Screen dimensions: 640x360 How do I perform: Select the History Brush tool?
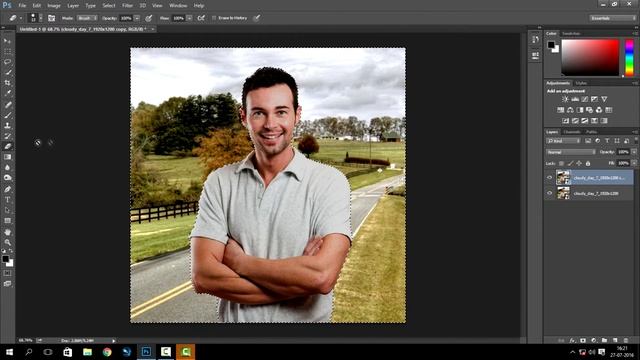tap(7, 136)
